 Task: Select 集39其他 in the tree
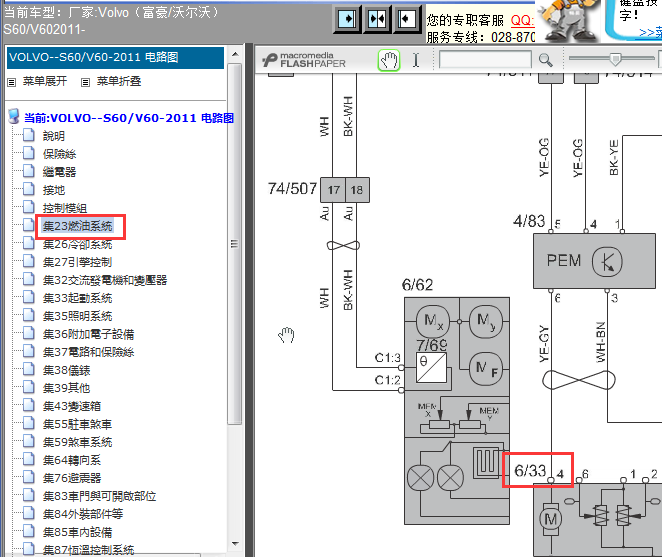pyautogui.click(x=66, y=388)
